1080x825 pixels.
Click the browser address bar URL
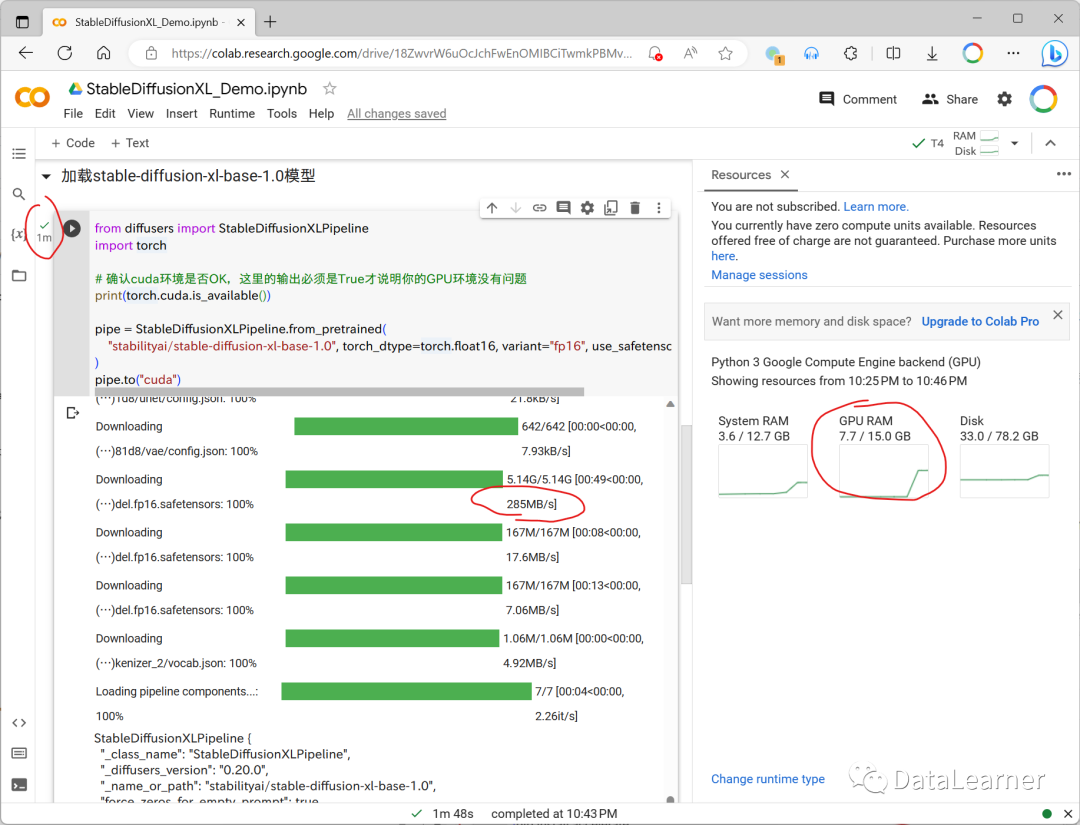401,54
